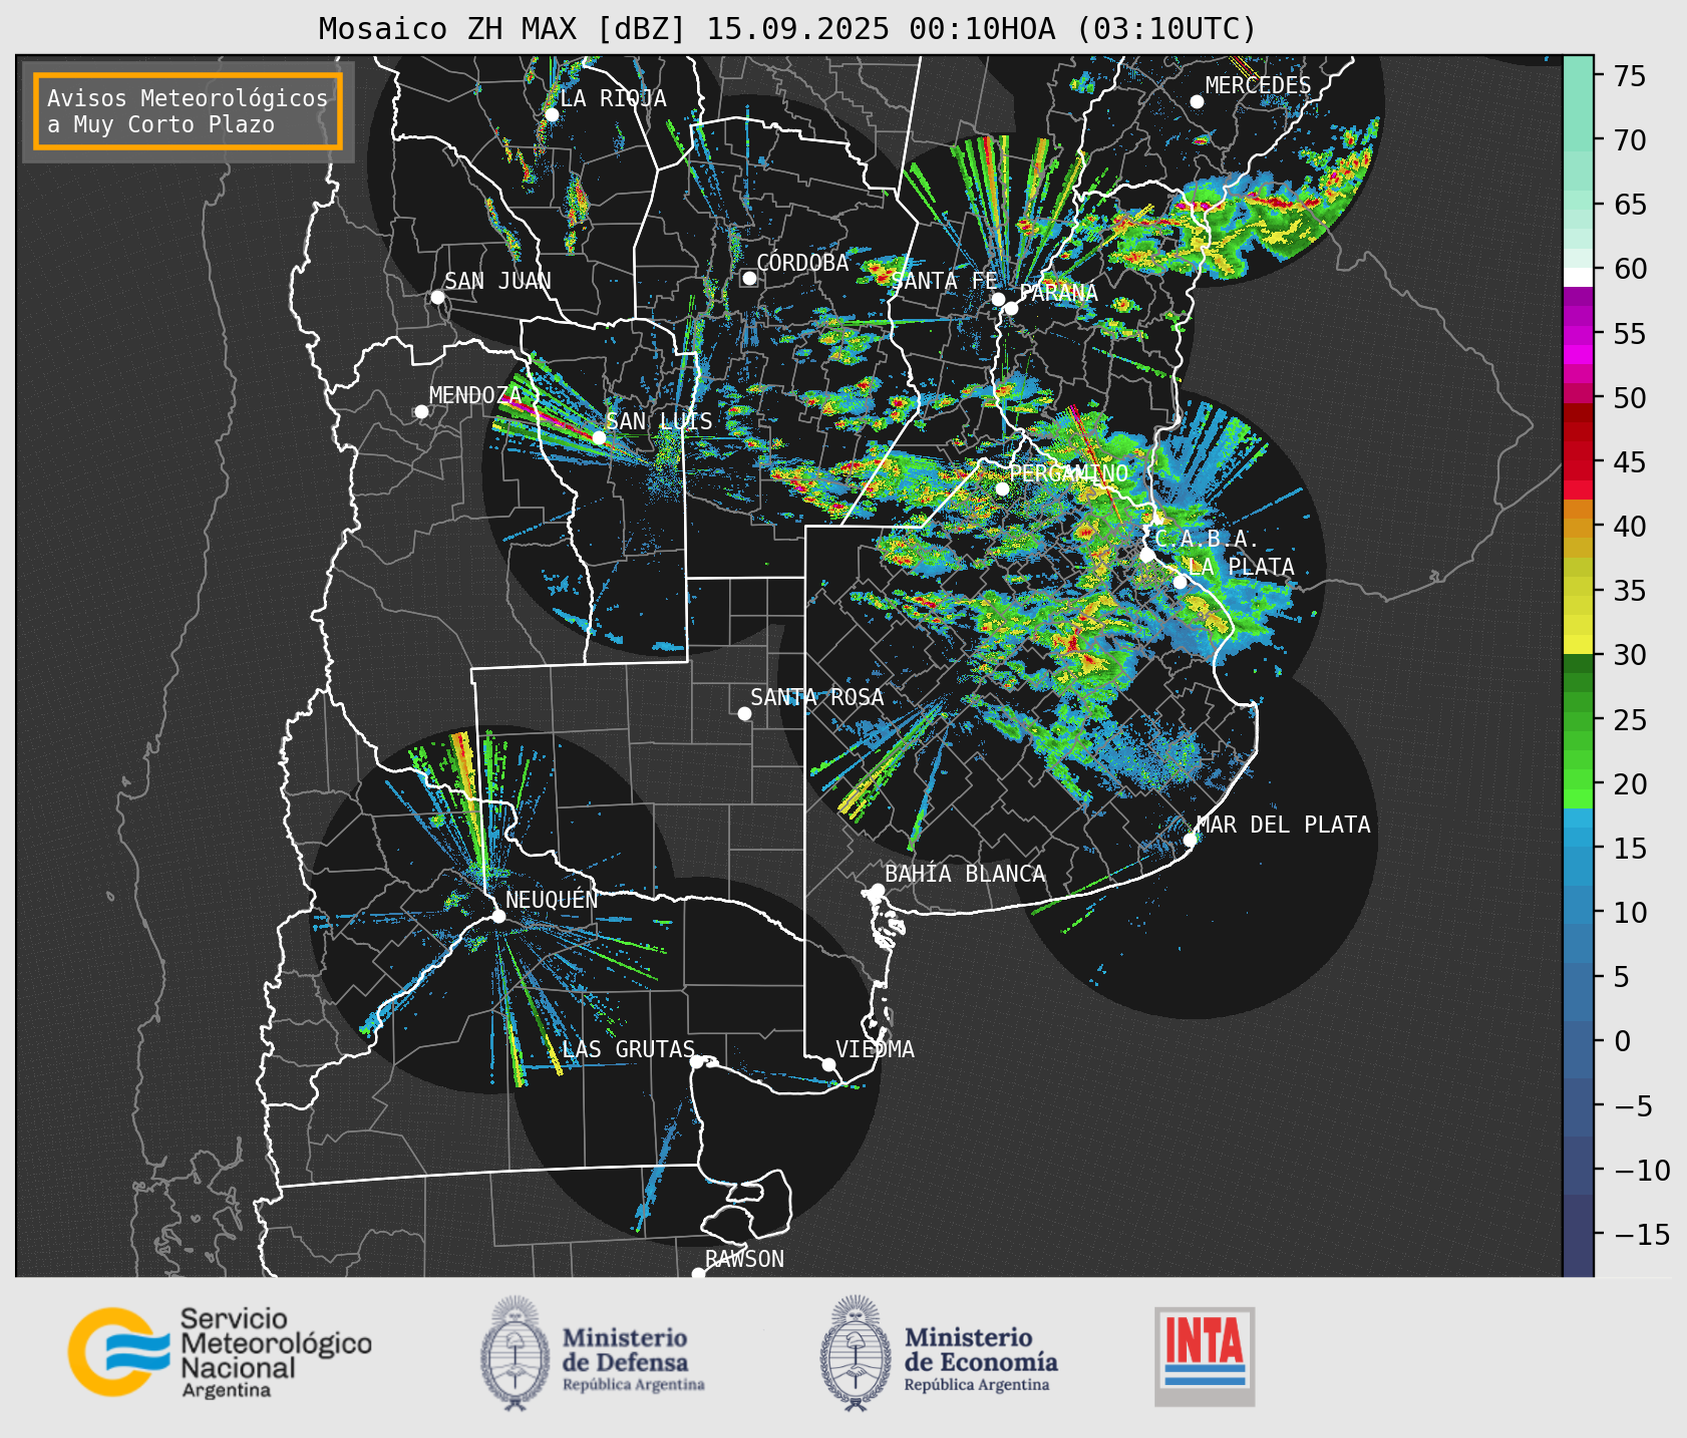Click the LAS GRUTAS label text
The height and width of the screenshot is (1438, 1687).
(x=628, y=1049)
